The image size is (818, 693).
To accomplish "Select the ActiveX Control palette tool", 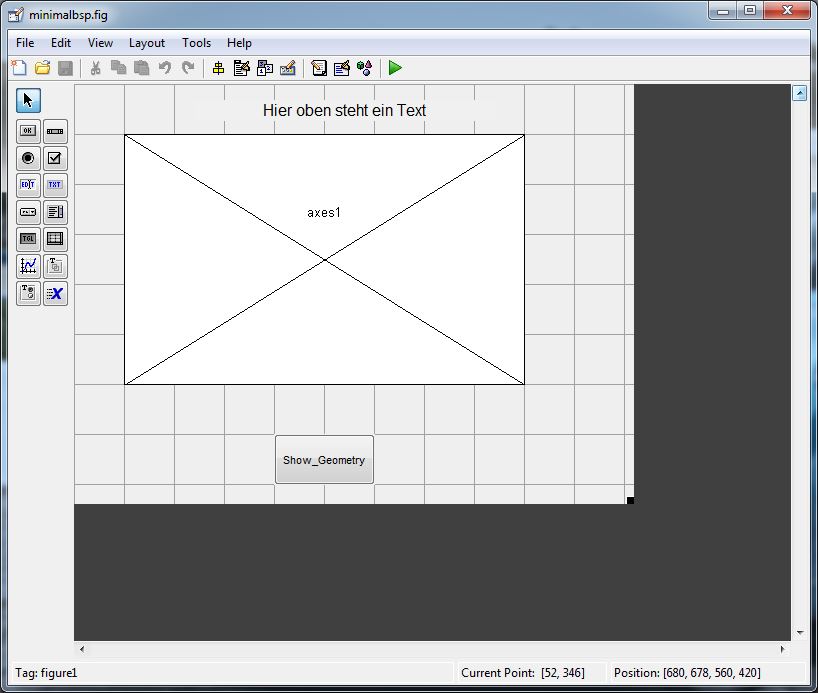I will pos(55,293).
